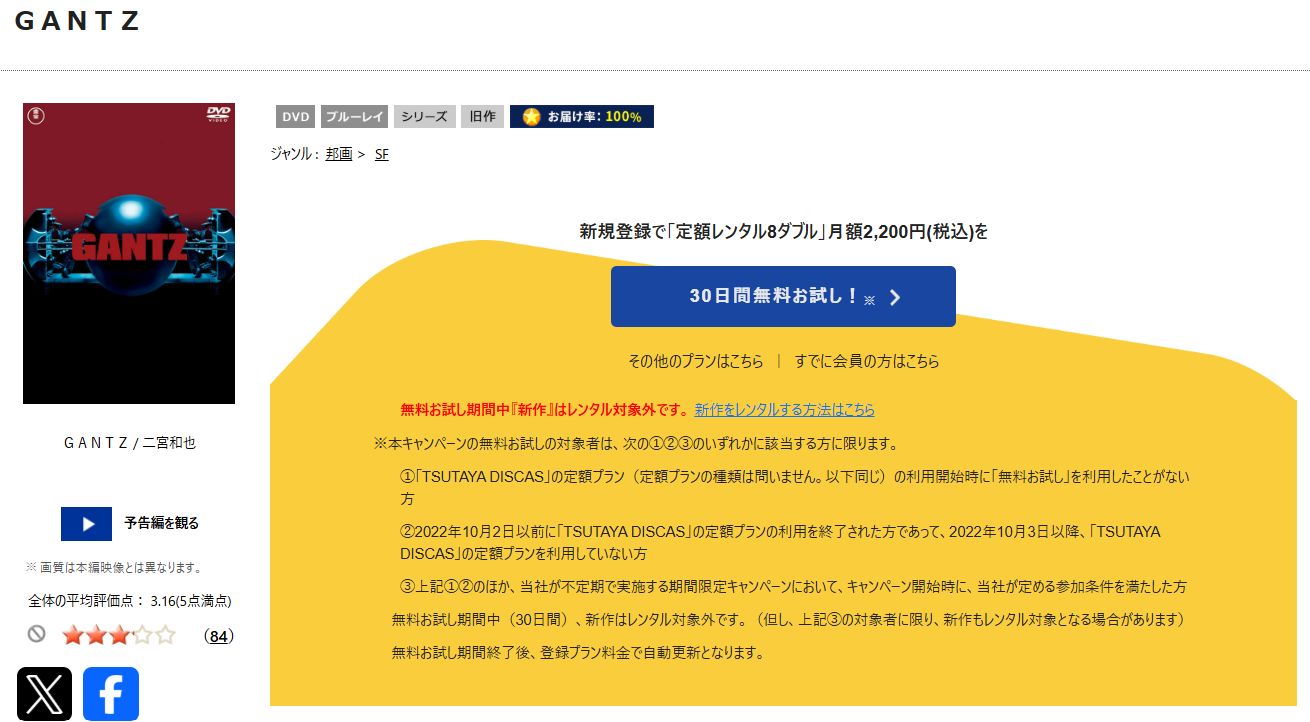
Task: Select the ブルーレイ tag
Action: point(354,117)
